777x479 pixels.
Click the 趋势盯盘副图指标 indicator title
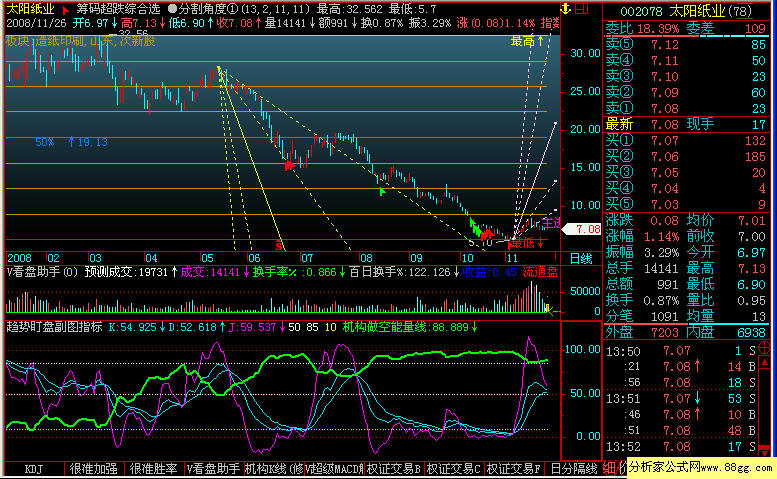(x=55, y=326)
